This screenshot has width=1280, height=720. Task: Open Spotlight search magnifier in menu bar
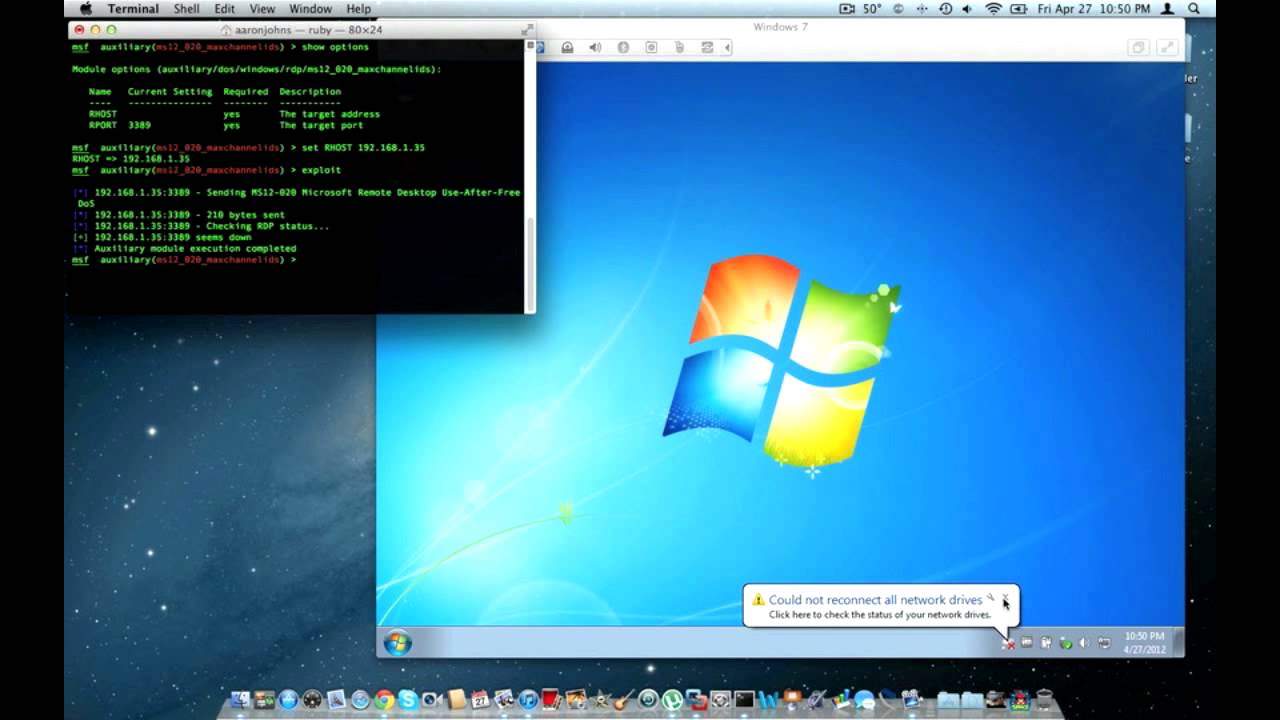pyautogui.click(x=1194, y=8)
